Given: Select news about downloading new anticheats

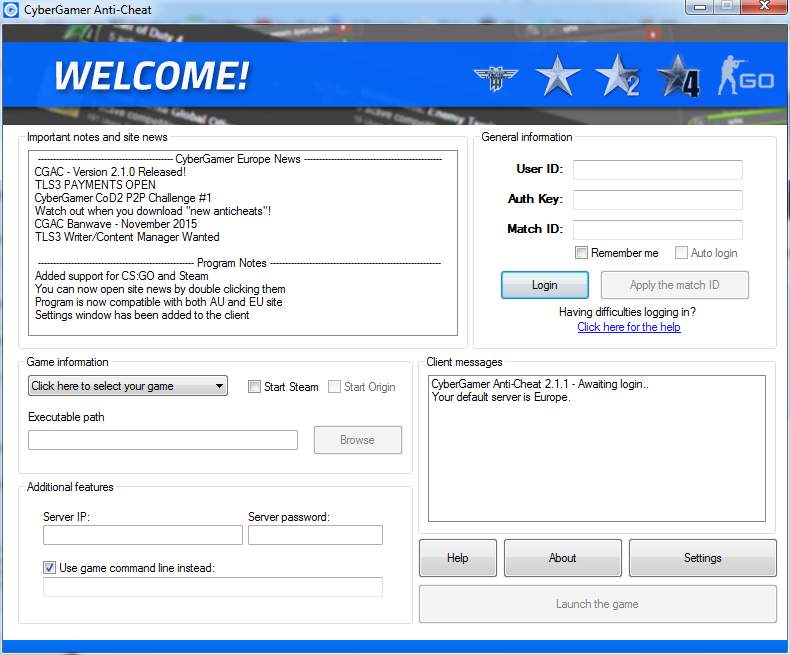Looking at the screenshot, I should tap(153, 211).
